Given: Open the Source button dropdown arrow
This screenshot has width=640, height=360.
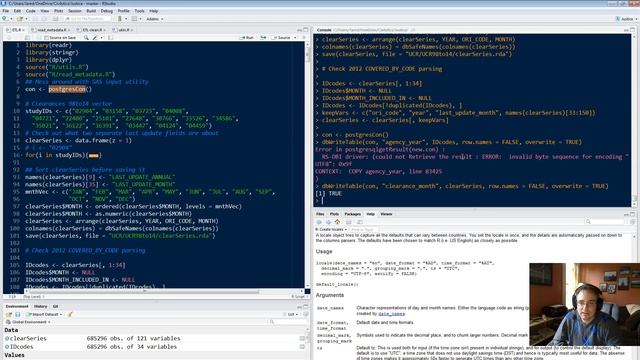Looking at the screenshot, I should (295, 38).
